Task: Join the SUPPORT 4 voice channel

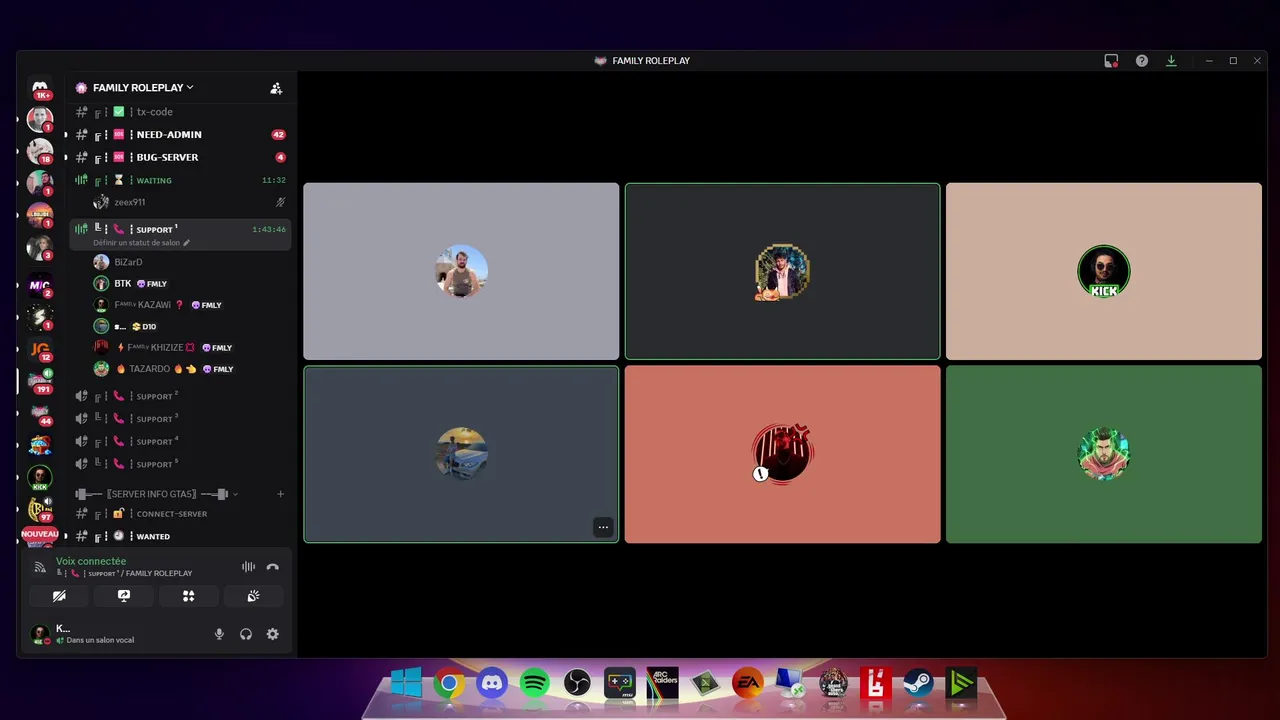Action: [x=180, y=441]
